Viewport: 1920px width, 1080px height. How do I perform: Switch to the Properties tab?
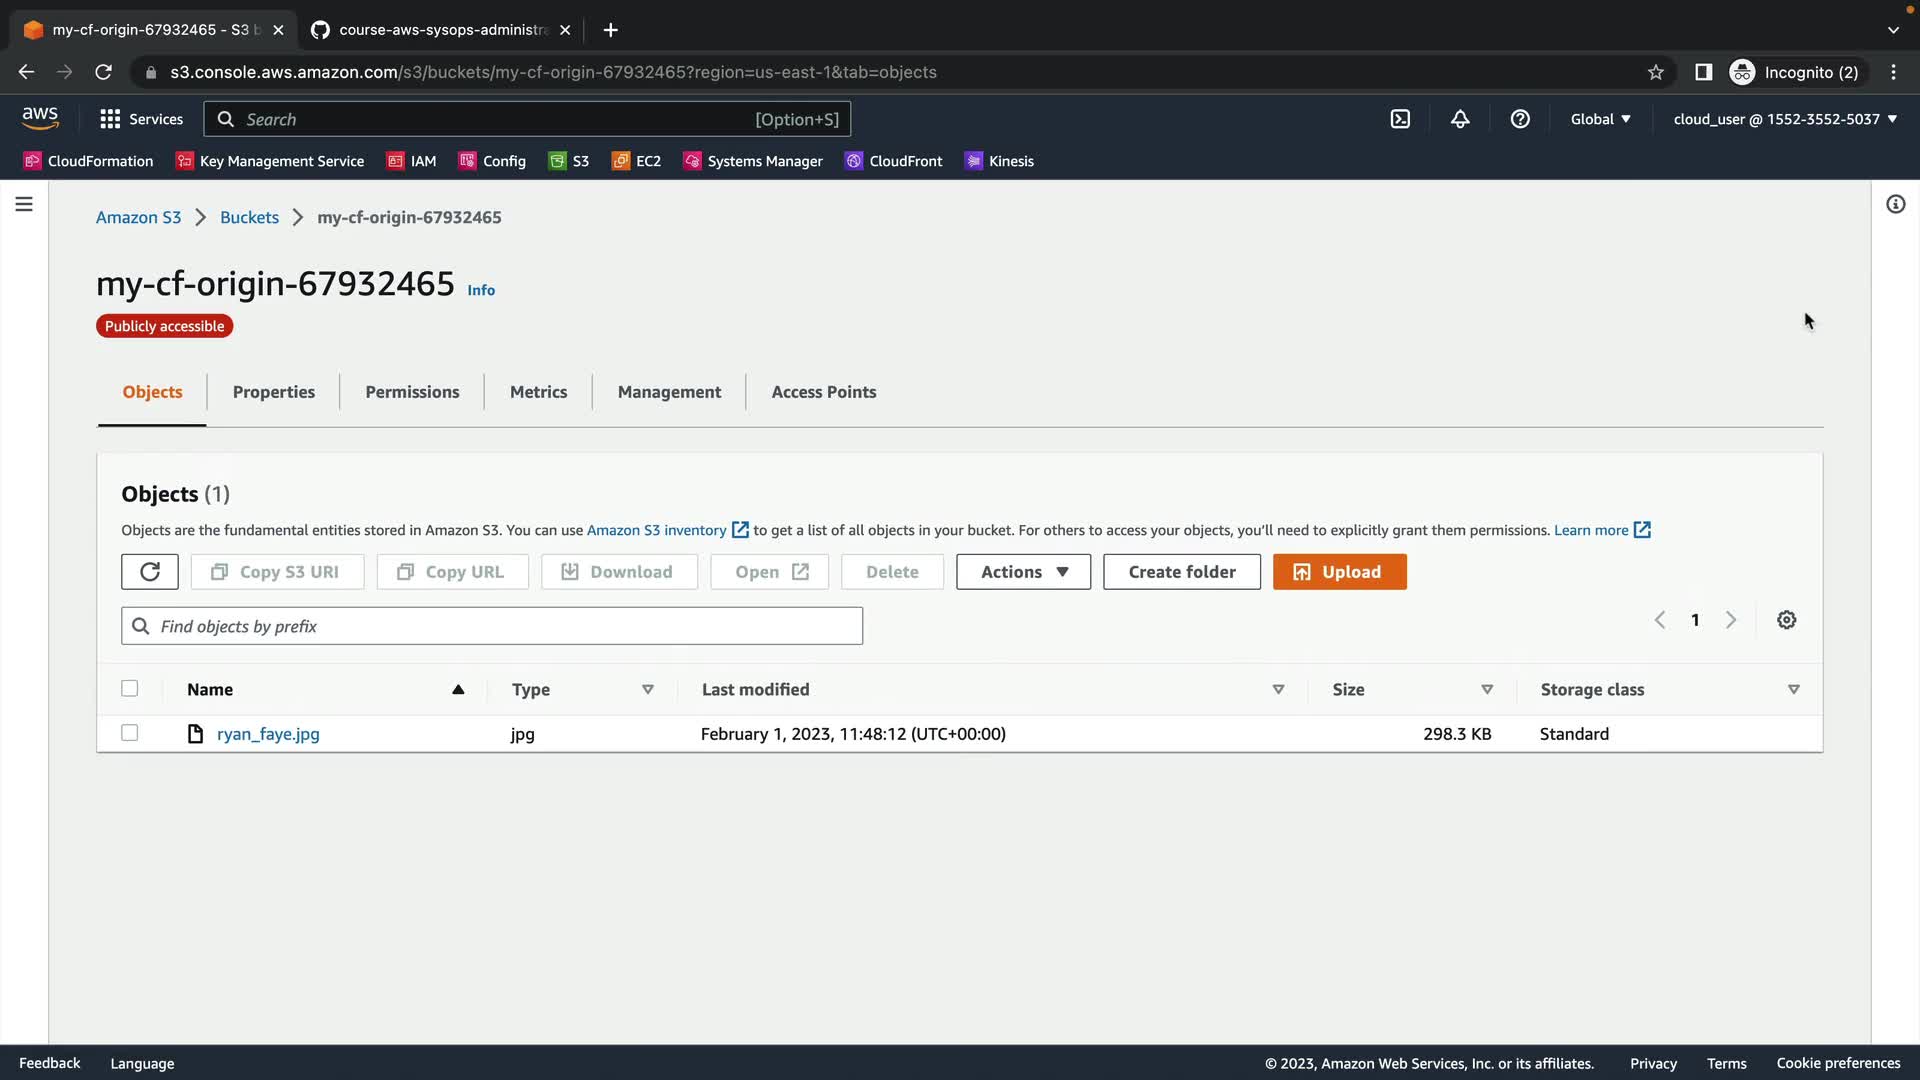(x=273, y=392)
